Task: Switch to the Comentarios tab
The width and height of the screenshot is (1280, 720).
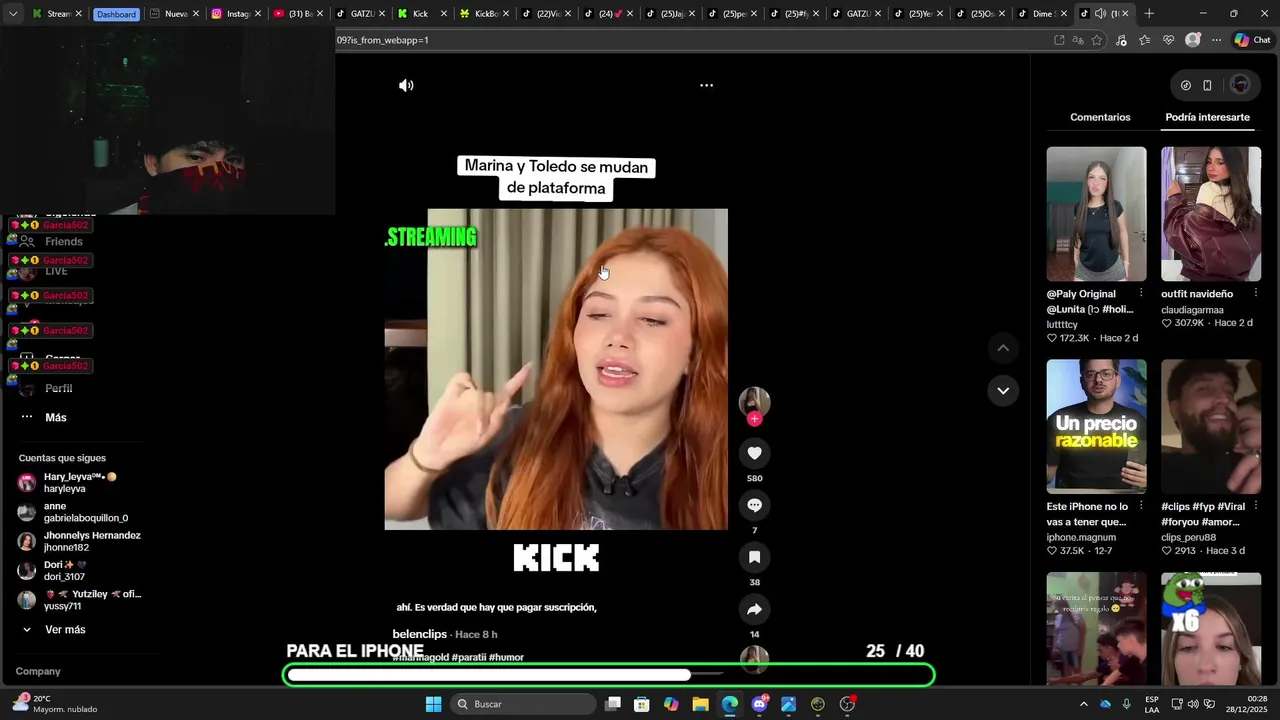Action: (1100, 117)
